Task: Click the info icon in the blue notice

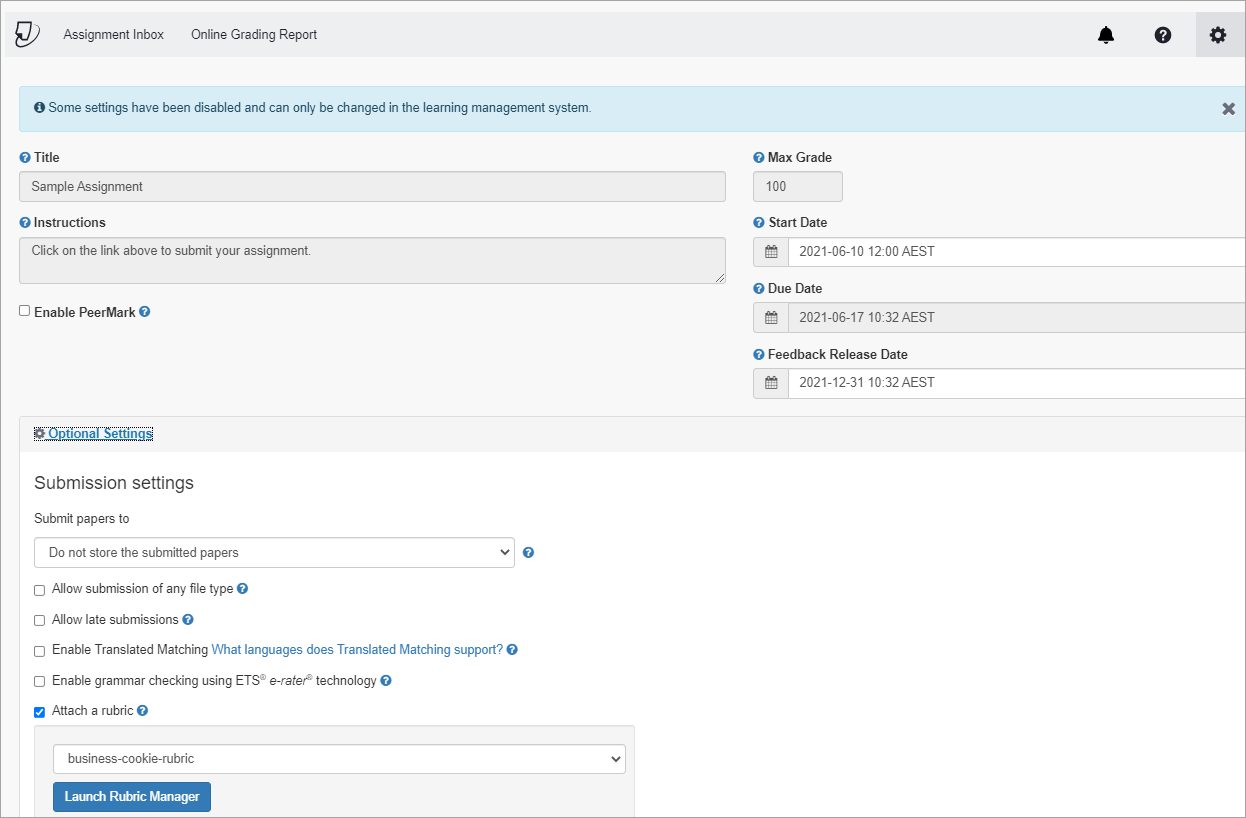Action: point(39,108)
